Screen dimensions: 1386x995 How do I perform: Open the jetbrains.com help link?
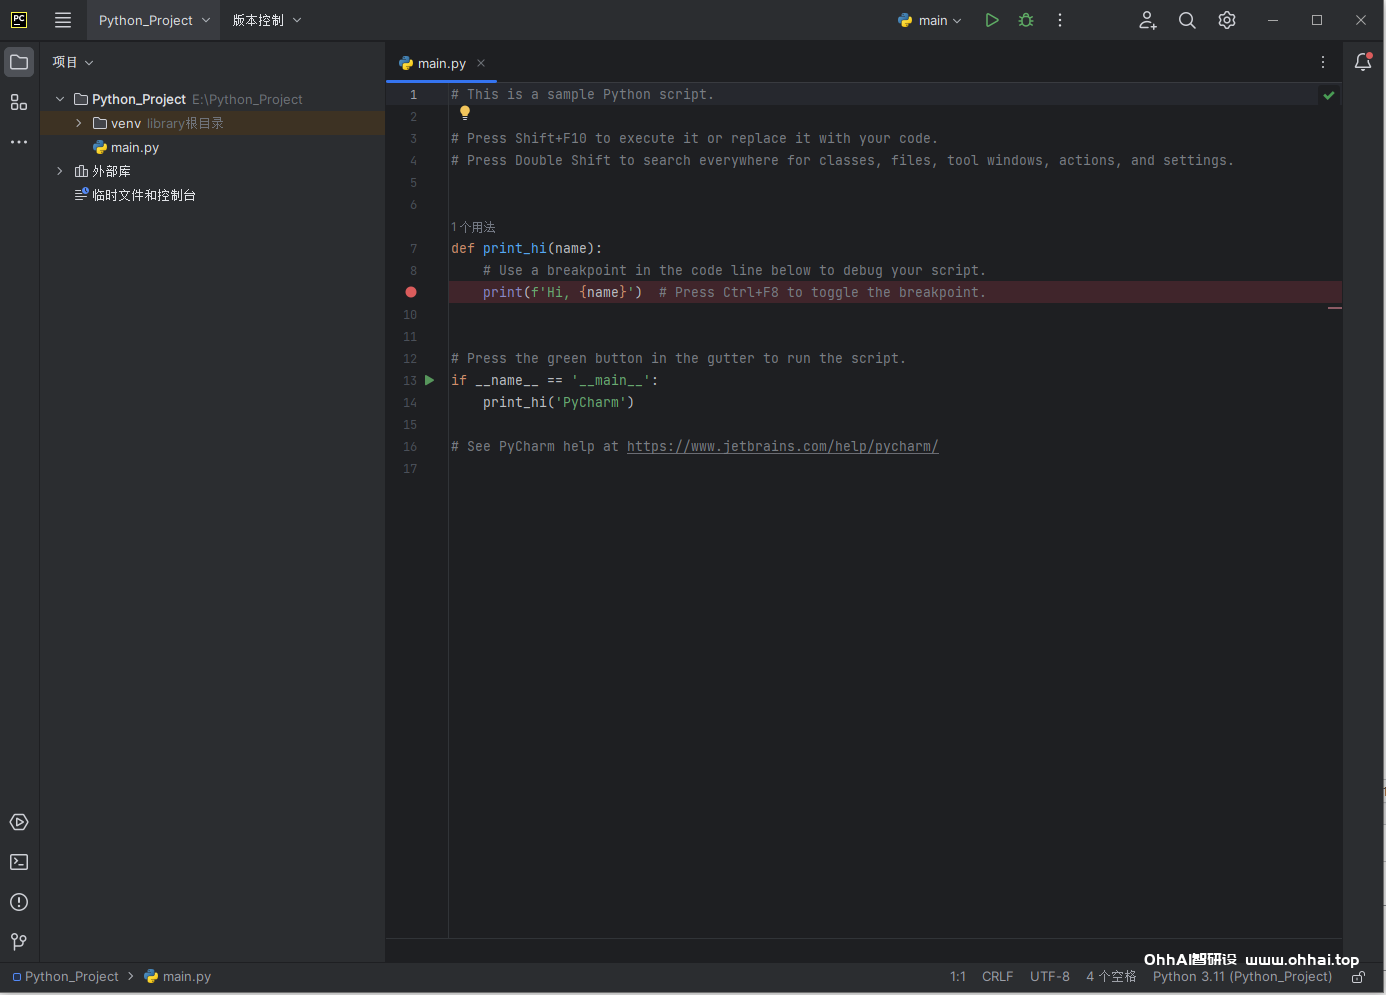coord(782,446)
